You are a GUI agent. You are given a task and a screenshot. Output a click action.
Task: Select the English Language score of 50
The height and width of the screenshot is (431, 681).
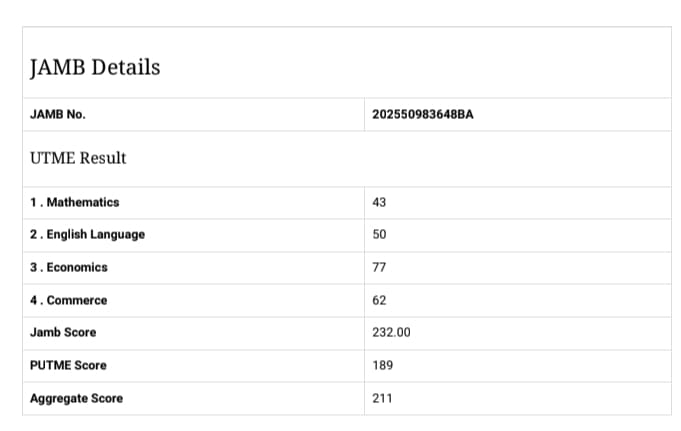[x=379, y=234]
